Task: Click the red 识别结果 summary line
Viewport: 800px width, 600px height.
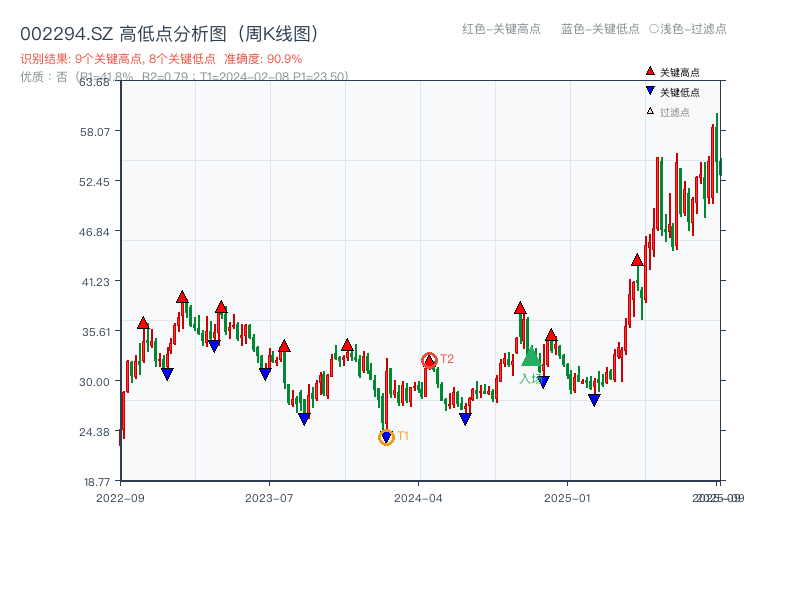Action: coord(161,59)
